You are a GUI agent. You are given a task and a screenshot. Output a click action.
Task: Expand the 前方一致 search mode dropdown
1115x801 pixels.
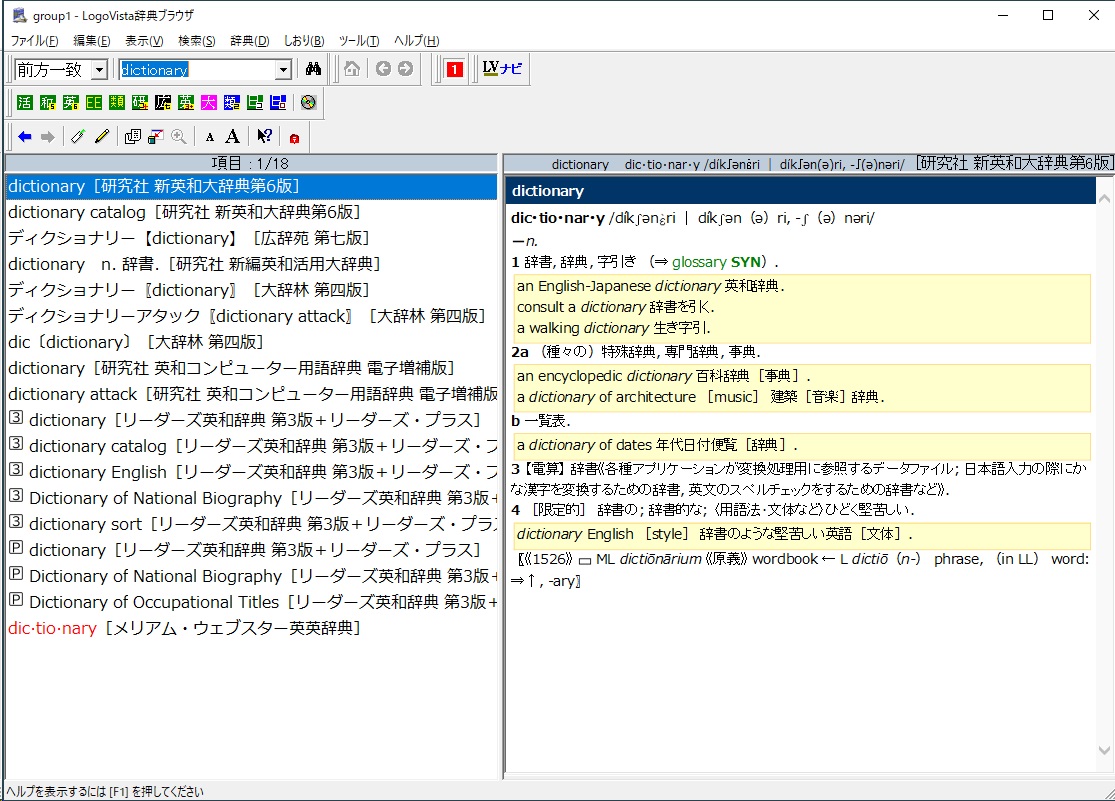tap(100, 70)
